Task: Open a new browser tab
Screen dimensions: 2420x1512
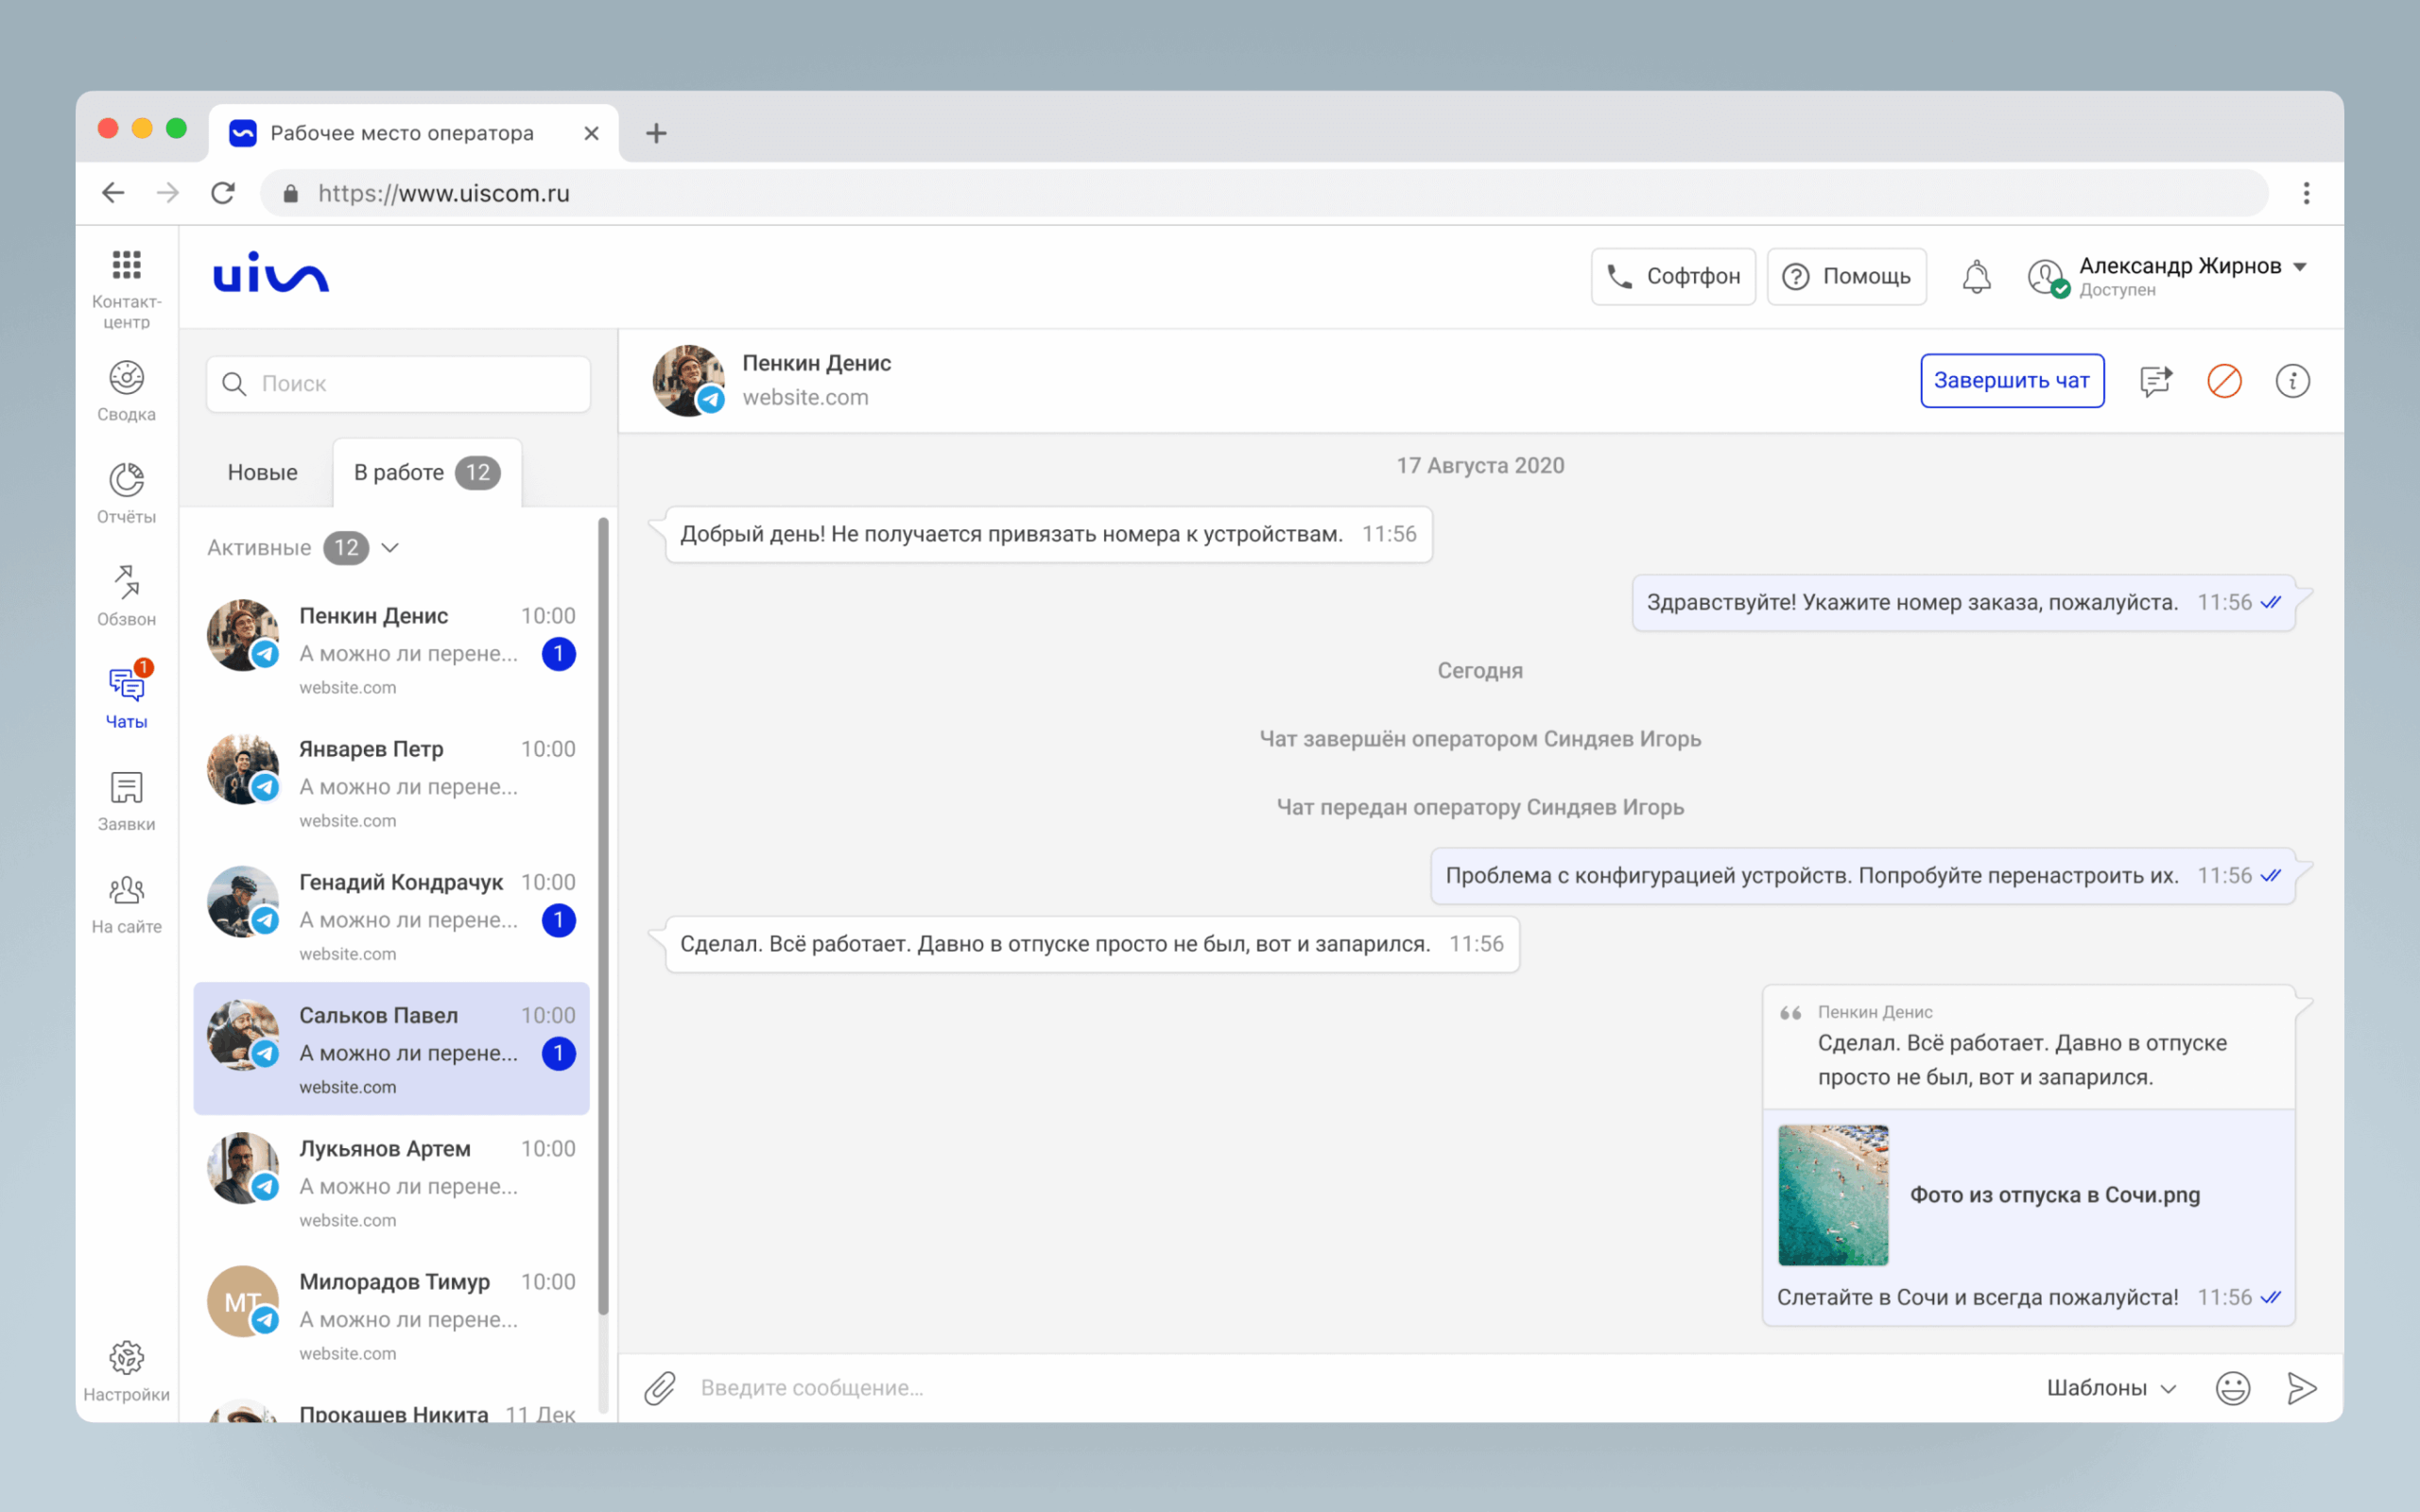Action: pyautogui.click(x=656, y=133)
